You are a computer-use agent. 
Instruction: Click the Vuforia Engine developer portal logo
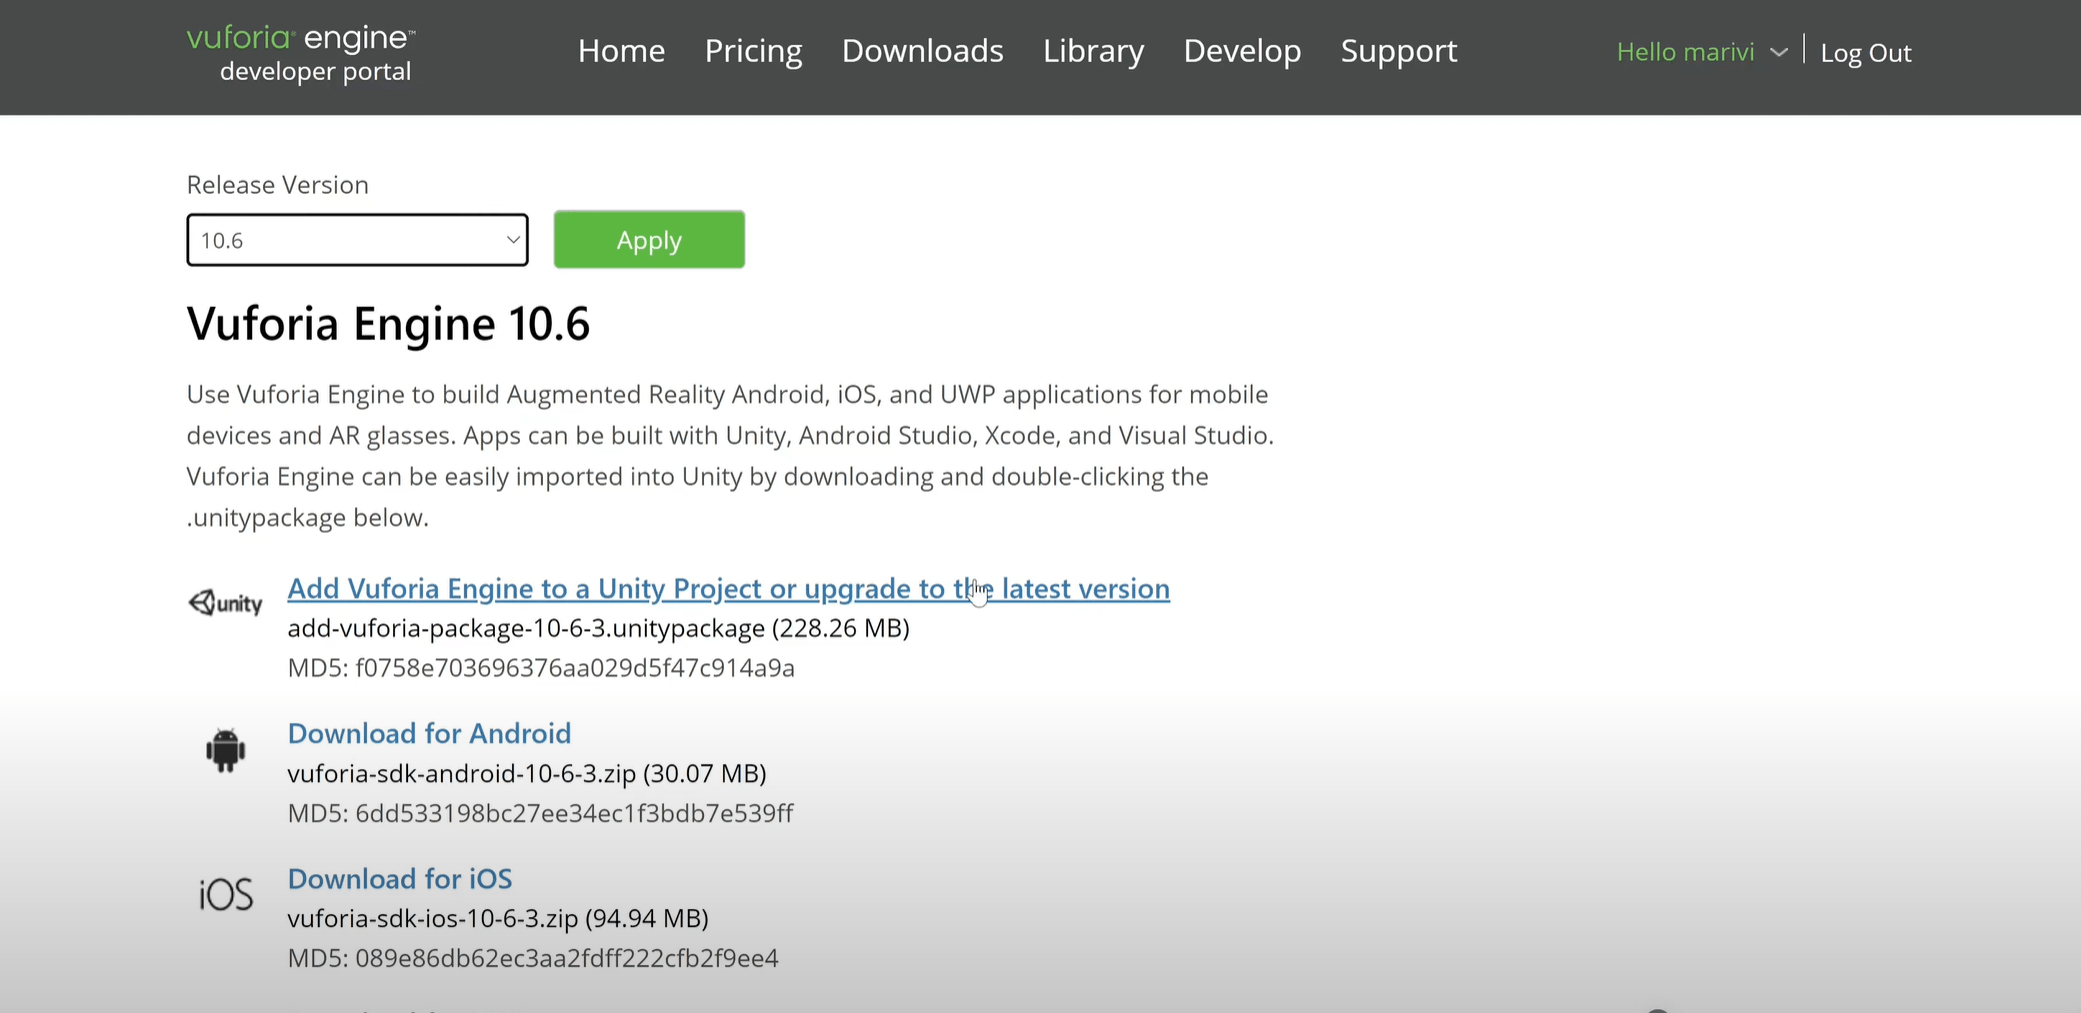[301, 53]
